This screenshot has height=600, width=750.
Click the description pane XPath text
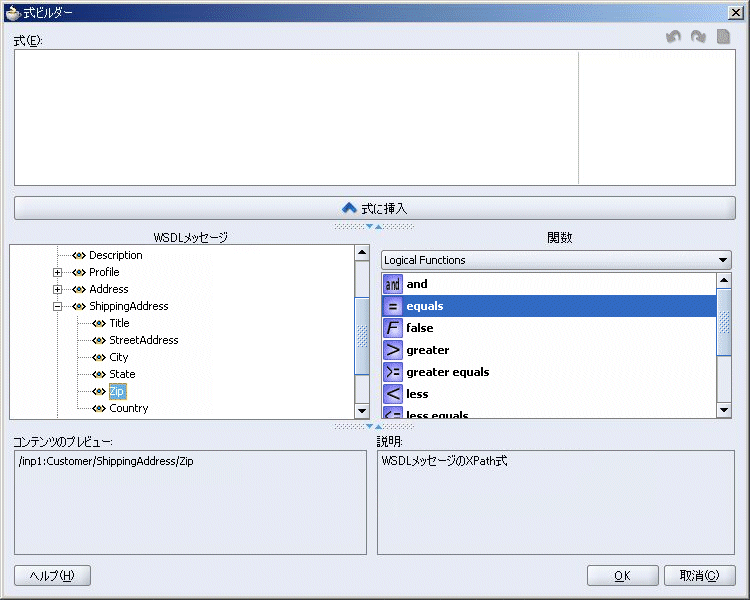click(444, 461)
